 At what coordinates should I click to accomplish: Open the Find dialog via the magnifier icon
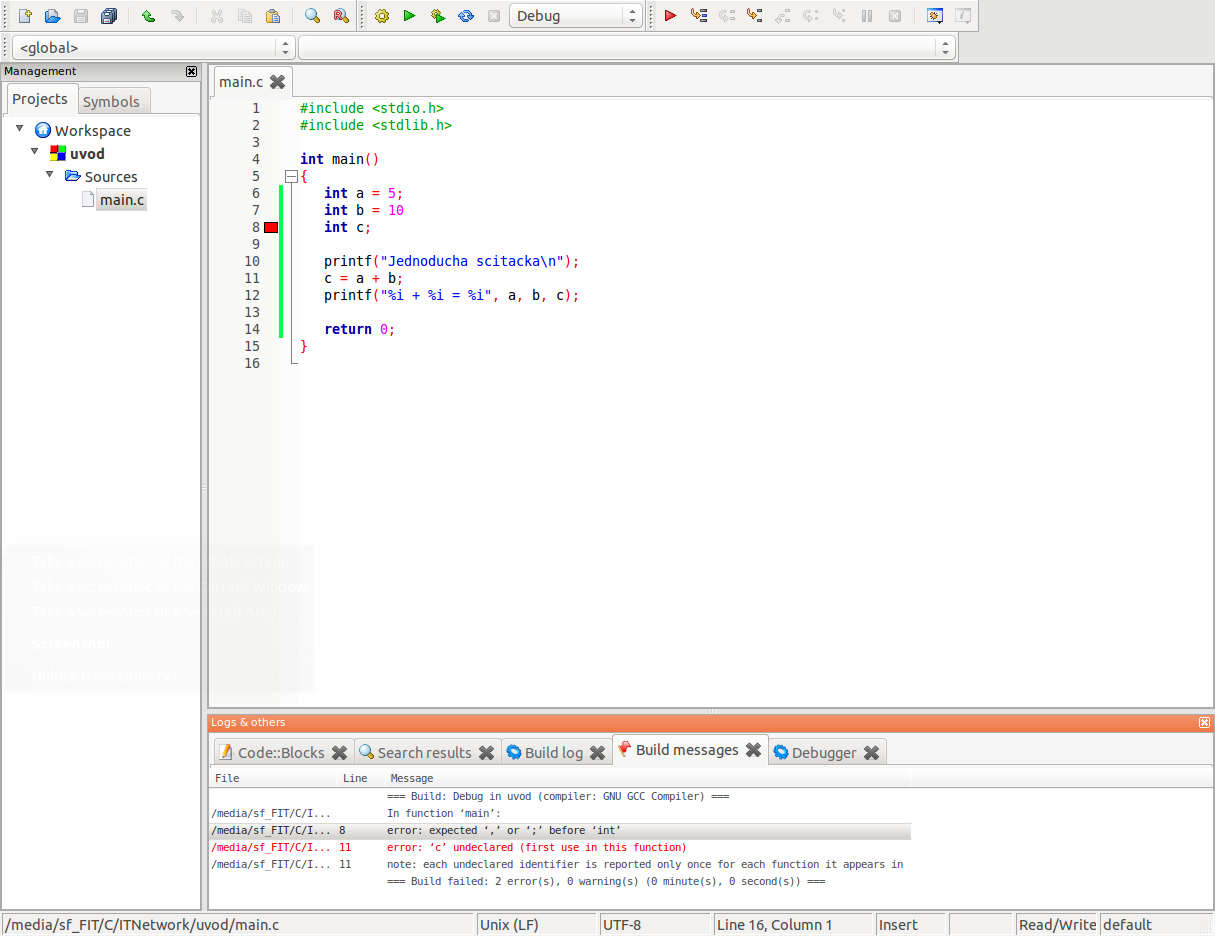311,15
